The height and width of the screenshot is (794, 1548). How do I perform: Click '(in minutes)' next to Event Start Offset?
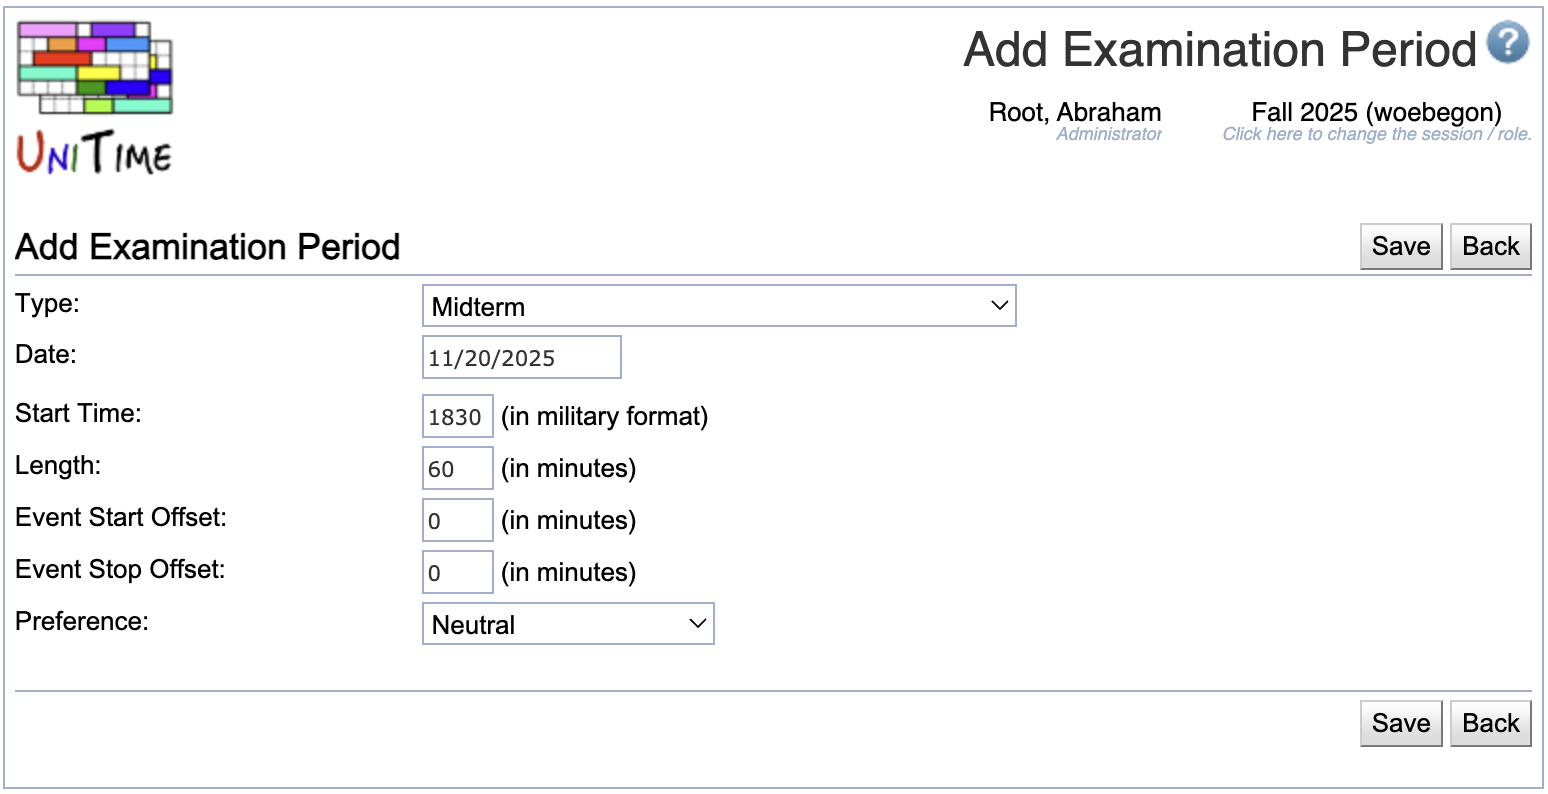569,521
